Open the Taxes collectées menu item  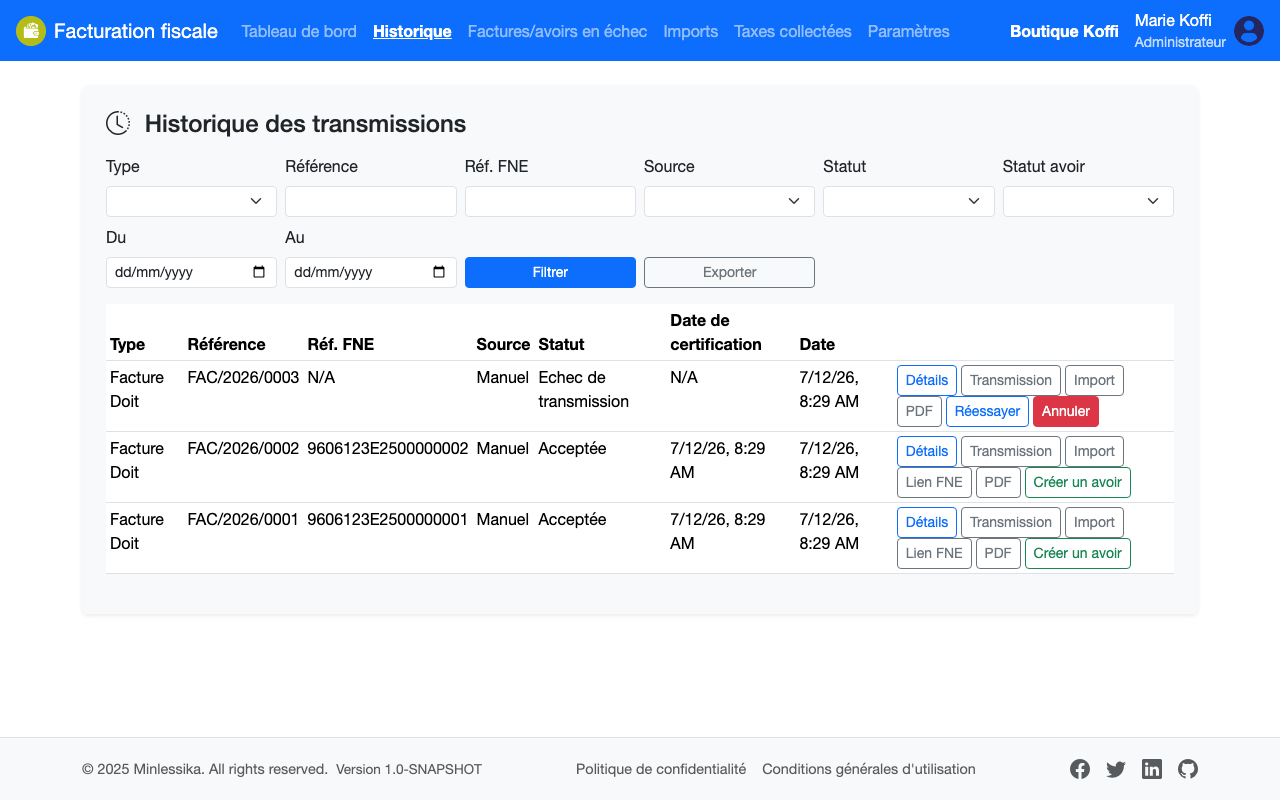click(x=793, y=31)
